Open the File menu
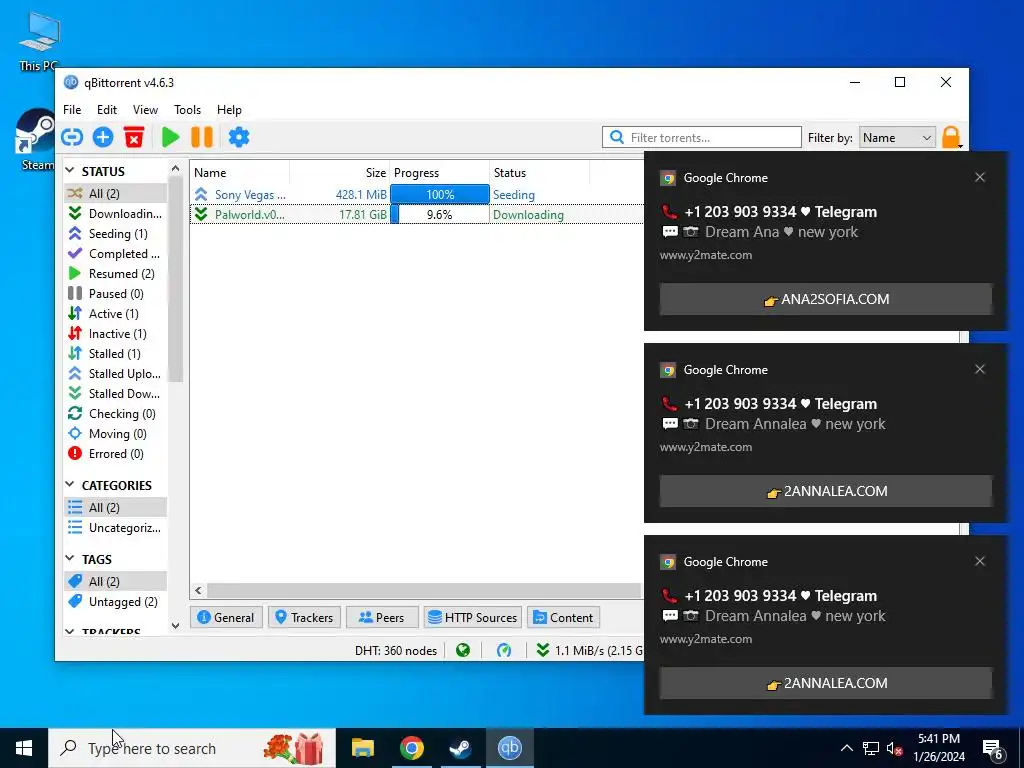The height and width of the screenshot is (768, 1024). pyautogui.click(x=72, y=110)
